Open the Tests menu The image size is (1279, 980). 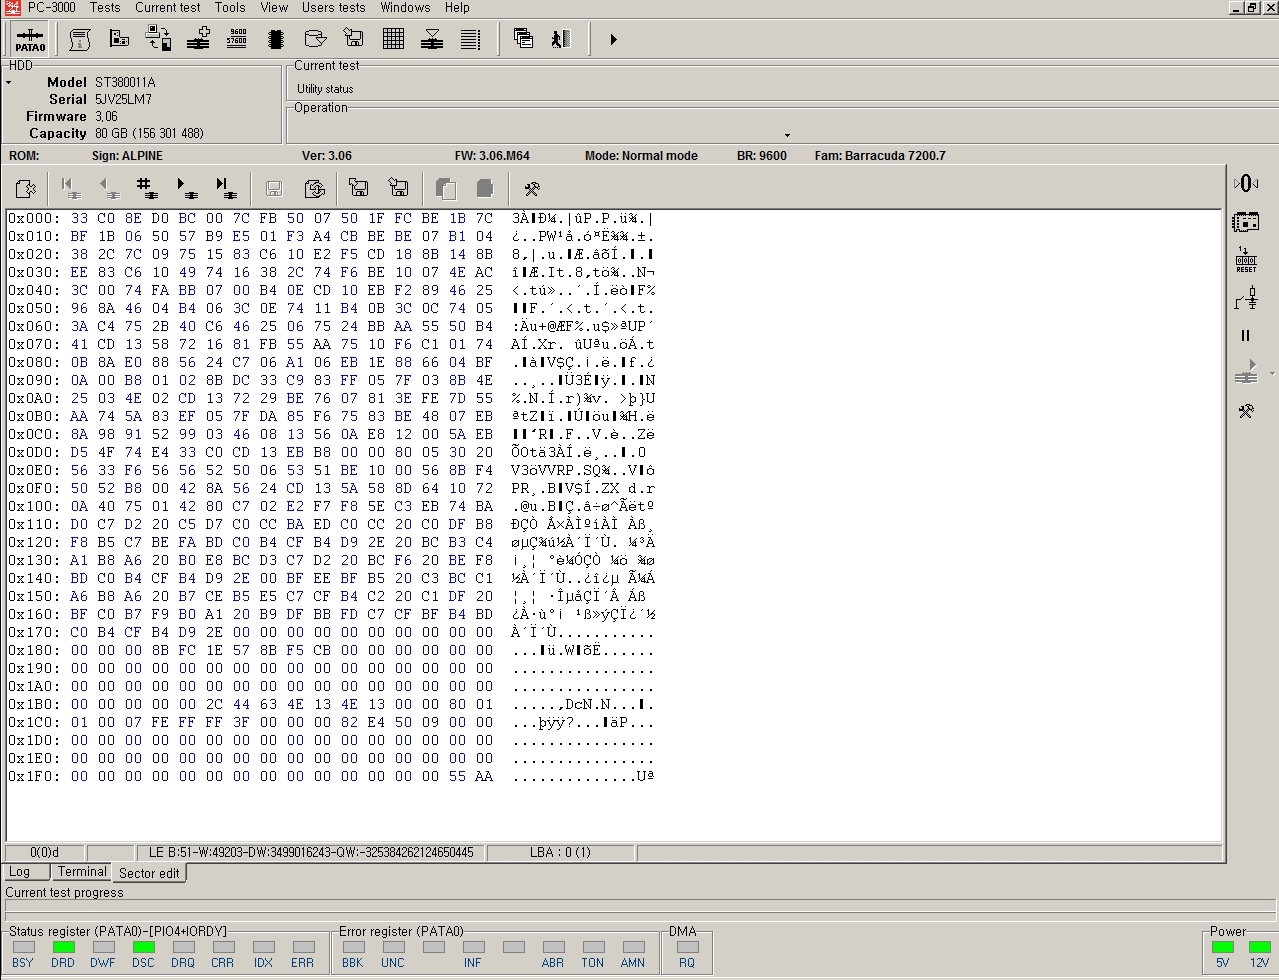(x=105, y=7)
